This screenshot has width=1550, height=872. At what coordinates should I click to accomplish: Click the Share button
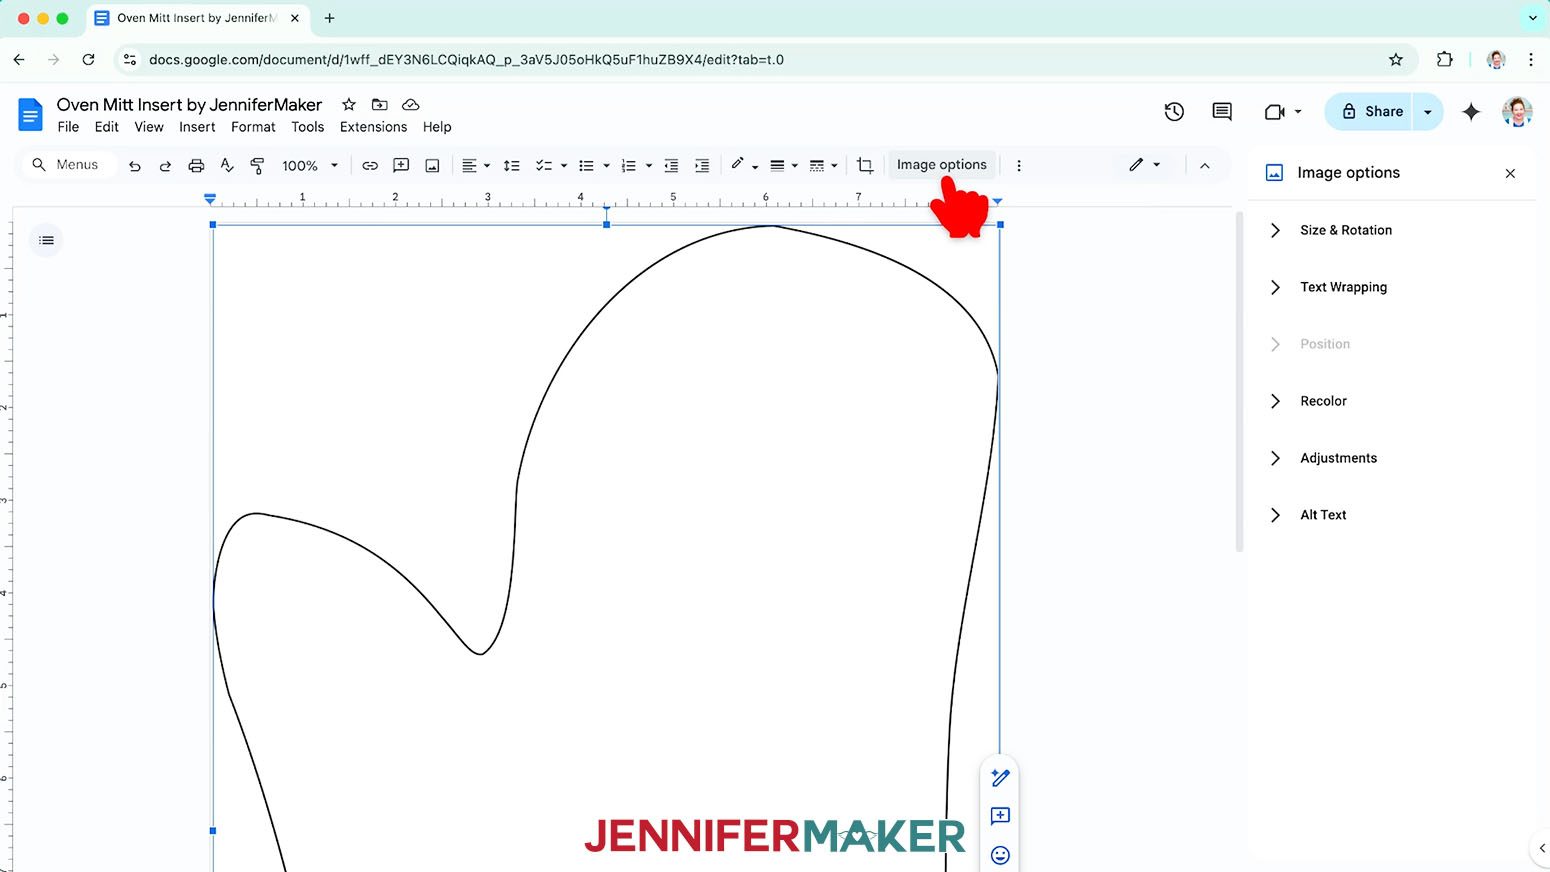pos(1372,112)
